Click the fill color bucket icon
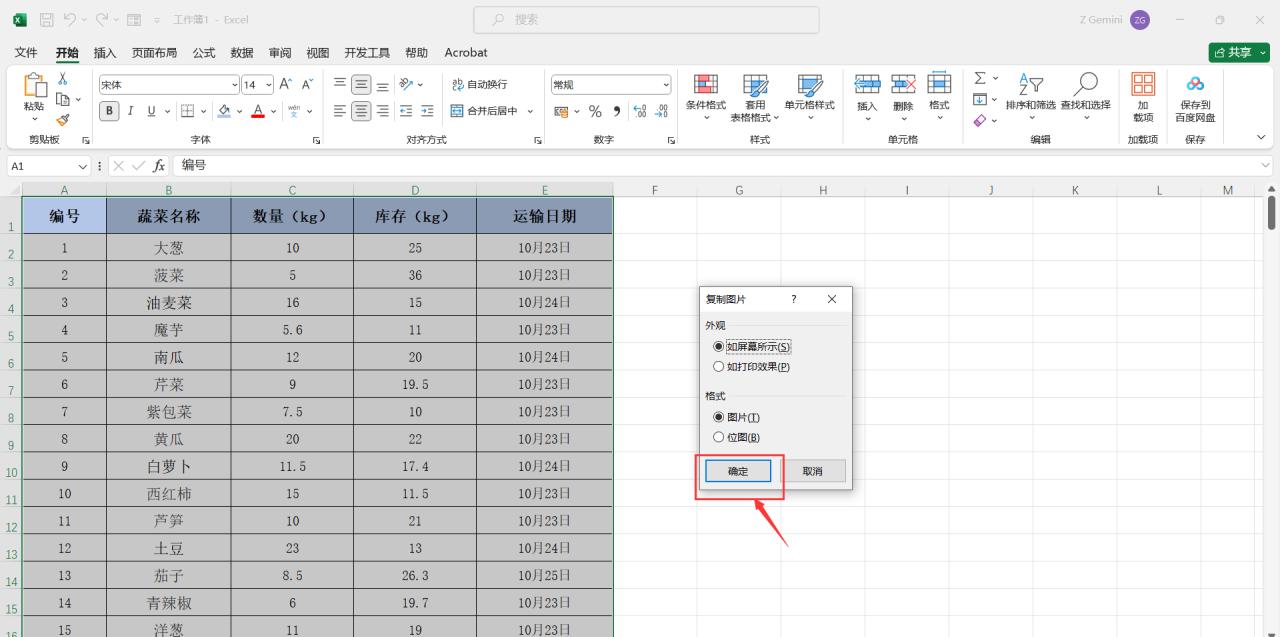 (x=224, y=111)
